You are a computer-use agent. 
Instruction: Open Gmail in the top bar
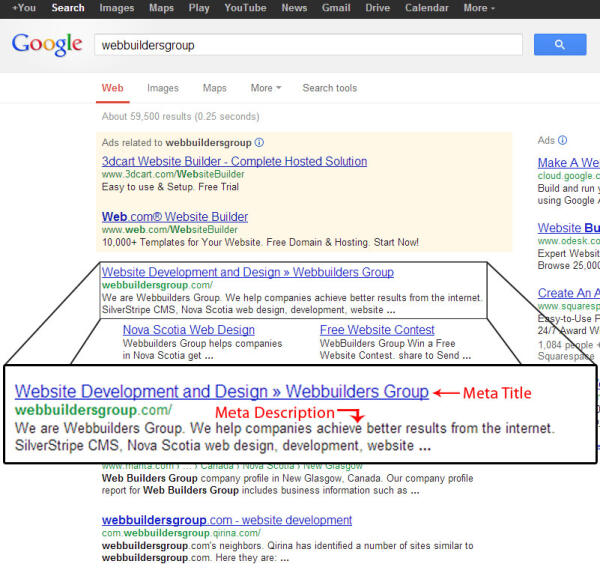[x=336, y=8]
